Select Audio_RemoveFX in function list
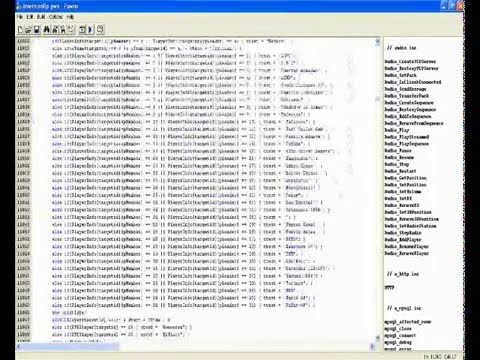The height and width of the screenshot is (360, 480). 402,205
